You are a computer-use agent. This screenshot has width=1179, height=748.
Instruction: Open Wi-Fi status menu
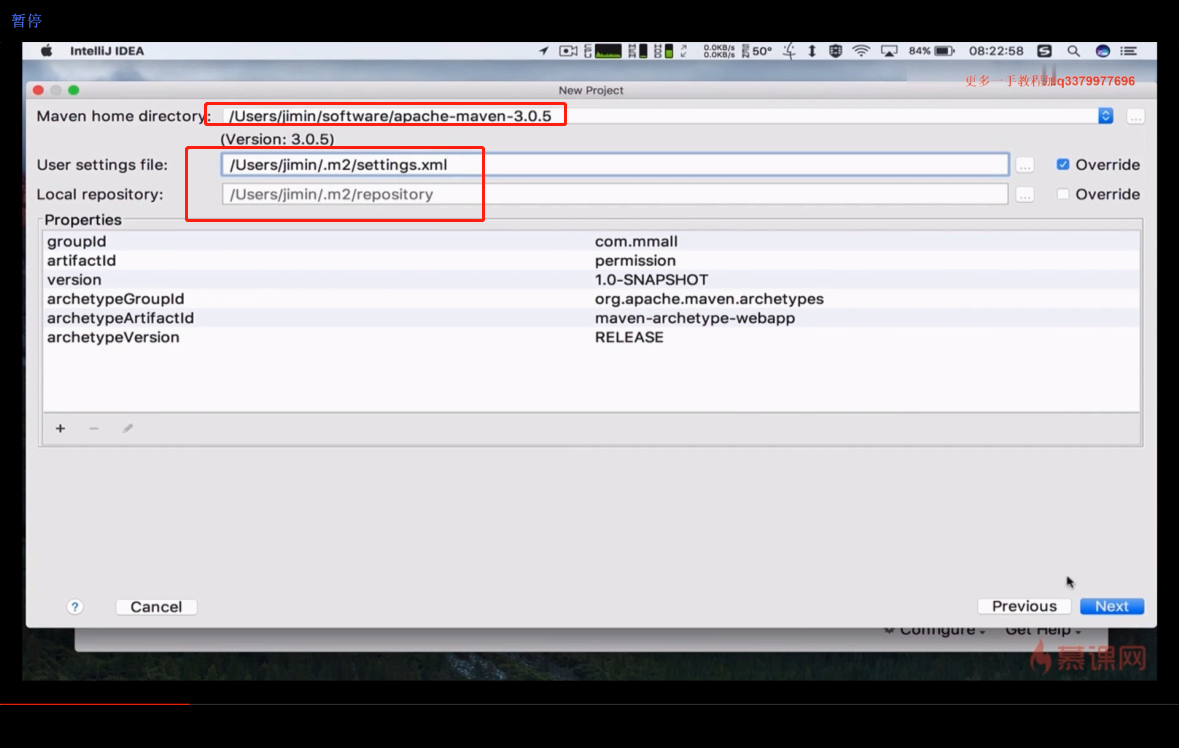tap(861, 51)
